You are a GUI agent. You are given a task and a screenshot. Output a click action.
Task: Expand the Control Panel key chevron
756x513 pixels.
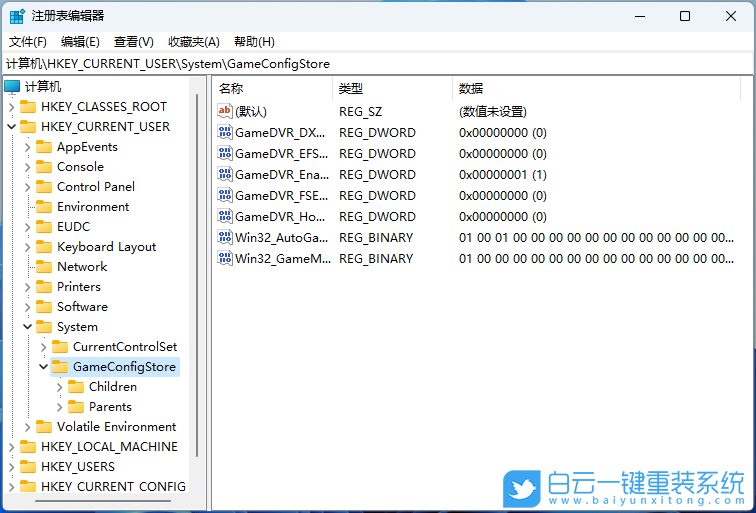pyautogui.click(x=27, y=187)
